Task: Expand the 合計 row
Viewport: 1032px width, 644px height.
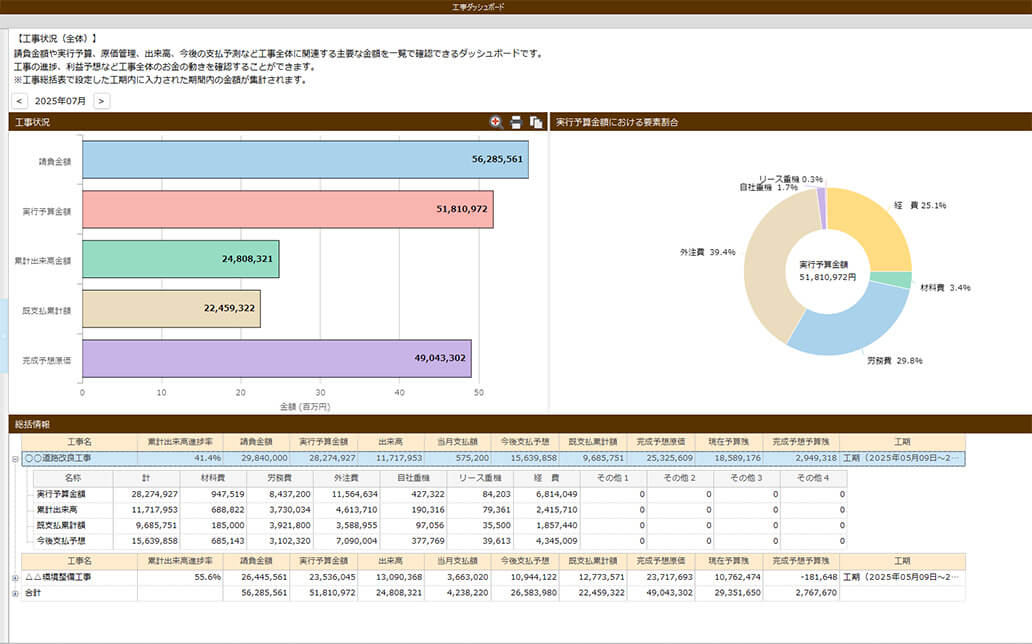Action: 14,593
